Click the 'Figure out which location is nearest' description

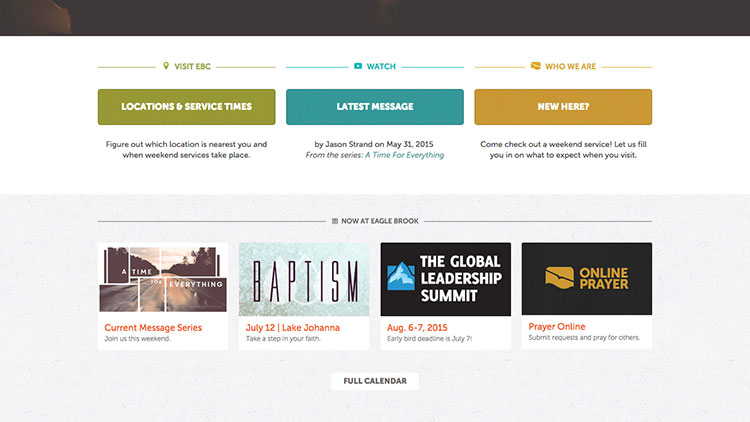(x=187, y=149)
